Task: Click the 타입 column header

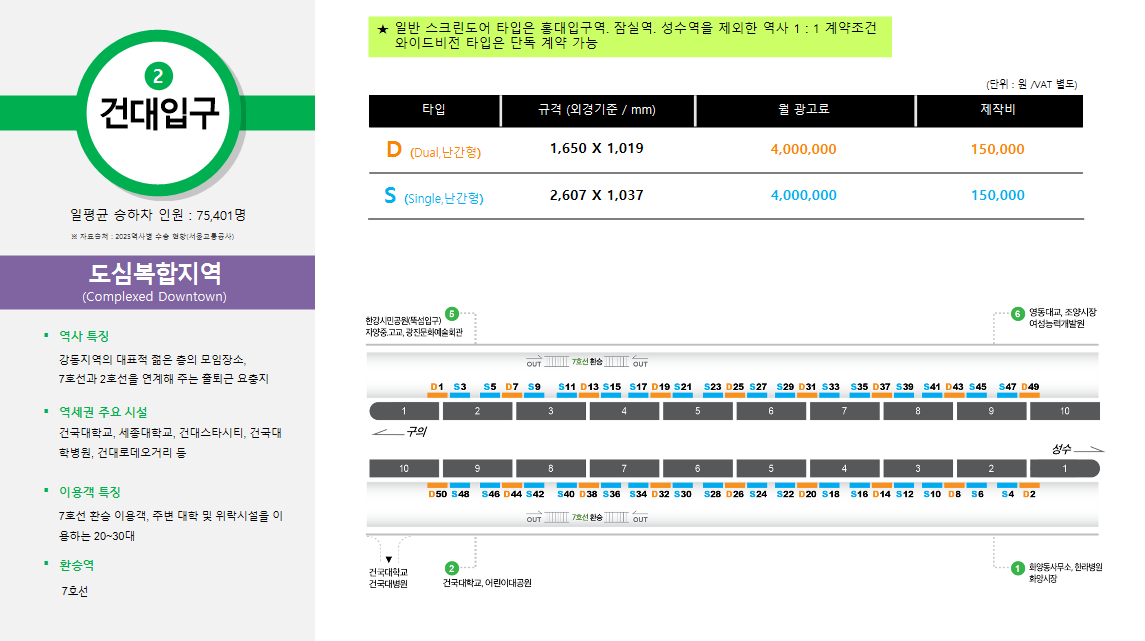Action: pyautogui.click(x=434, y=110)
